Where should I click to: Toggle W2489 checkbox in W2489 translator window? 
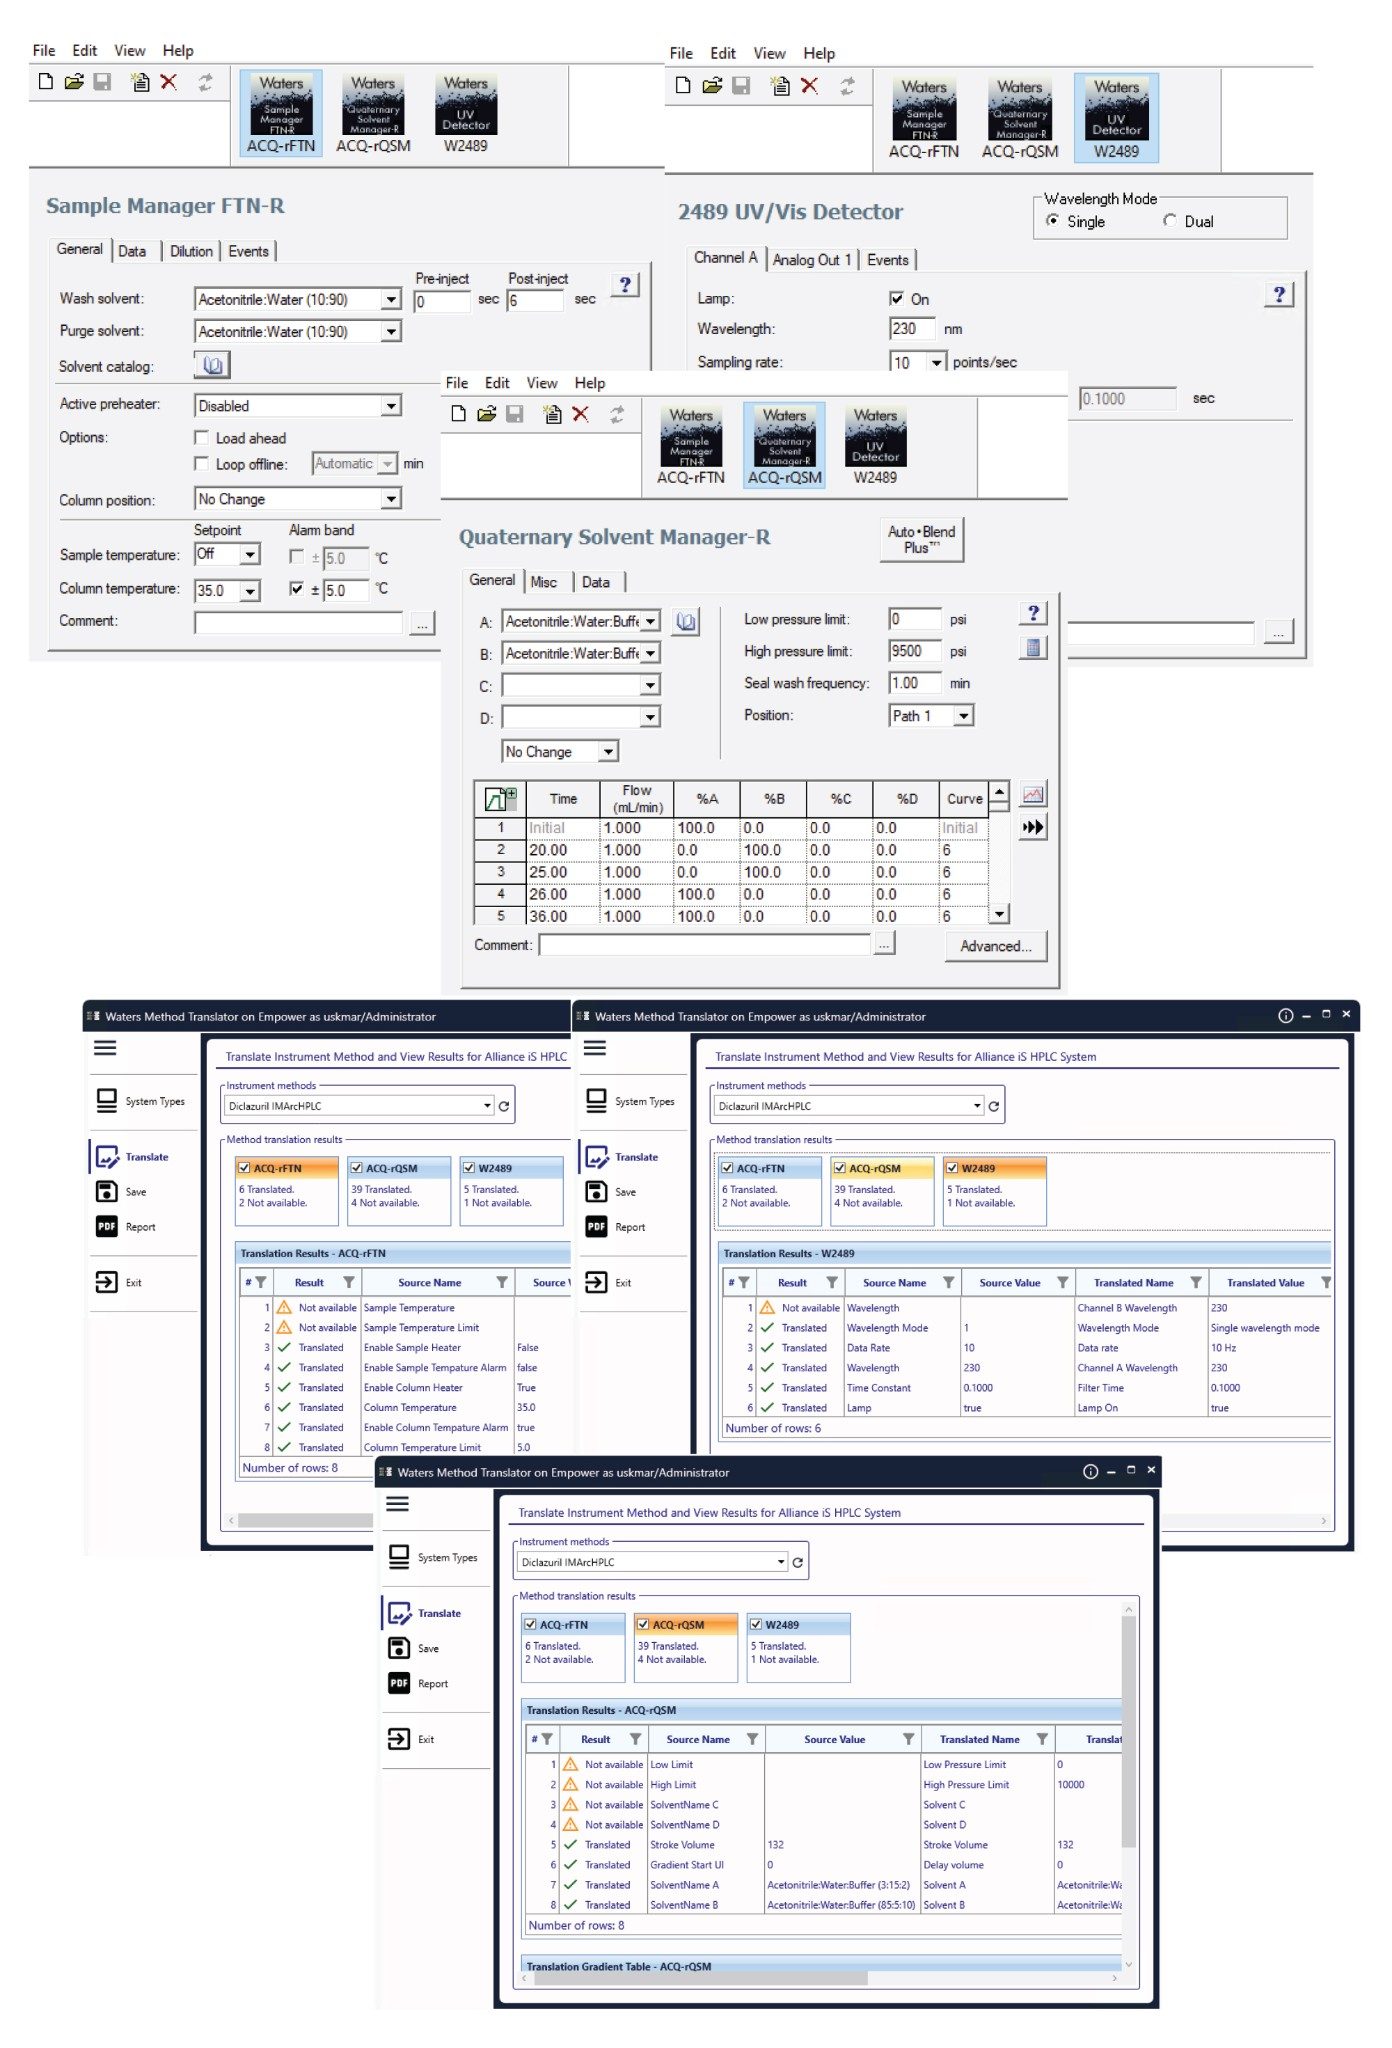951,1167
